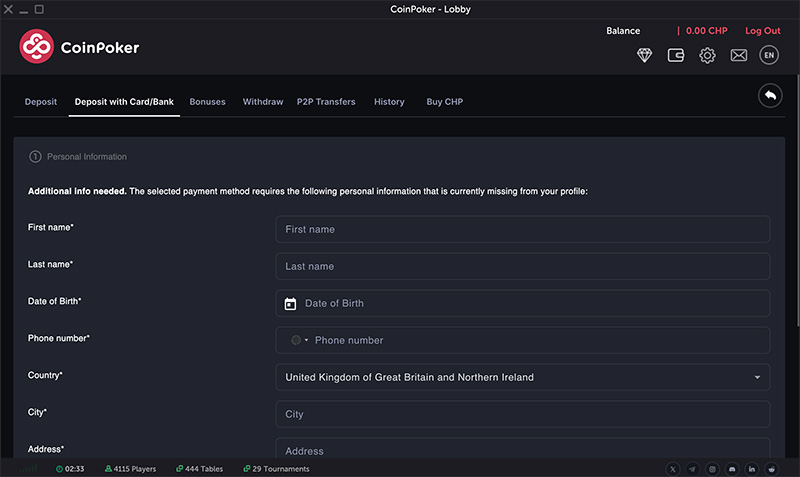Open messages via the envelope icon
This screenshot has height=477, width=800.
click(738, 56)
